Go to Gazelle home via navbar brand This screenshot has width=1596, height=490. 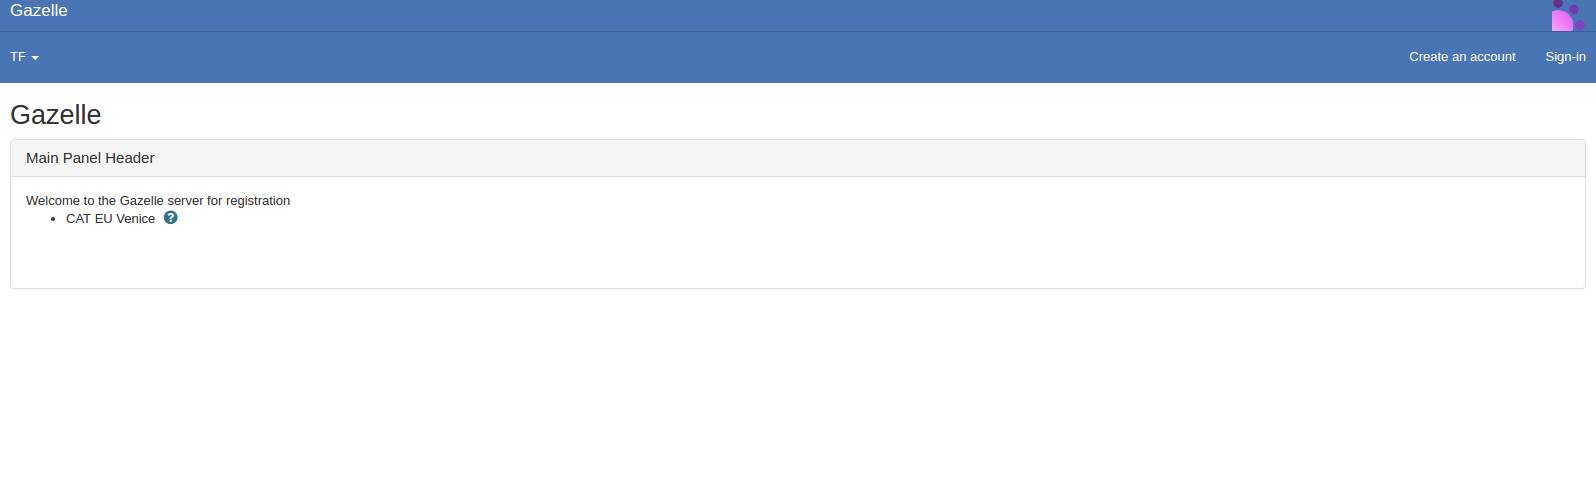pyautogui.click(x=39, y=11)
